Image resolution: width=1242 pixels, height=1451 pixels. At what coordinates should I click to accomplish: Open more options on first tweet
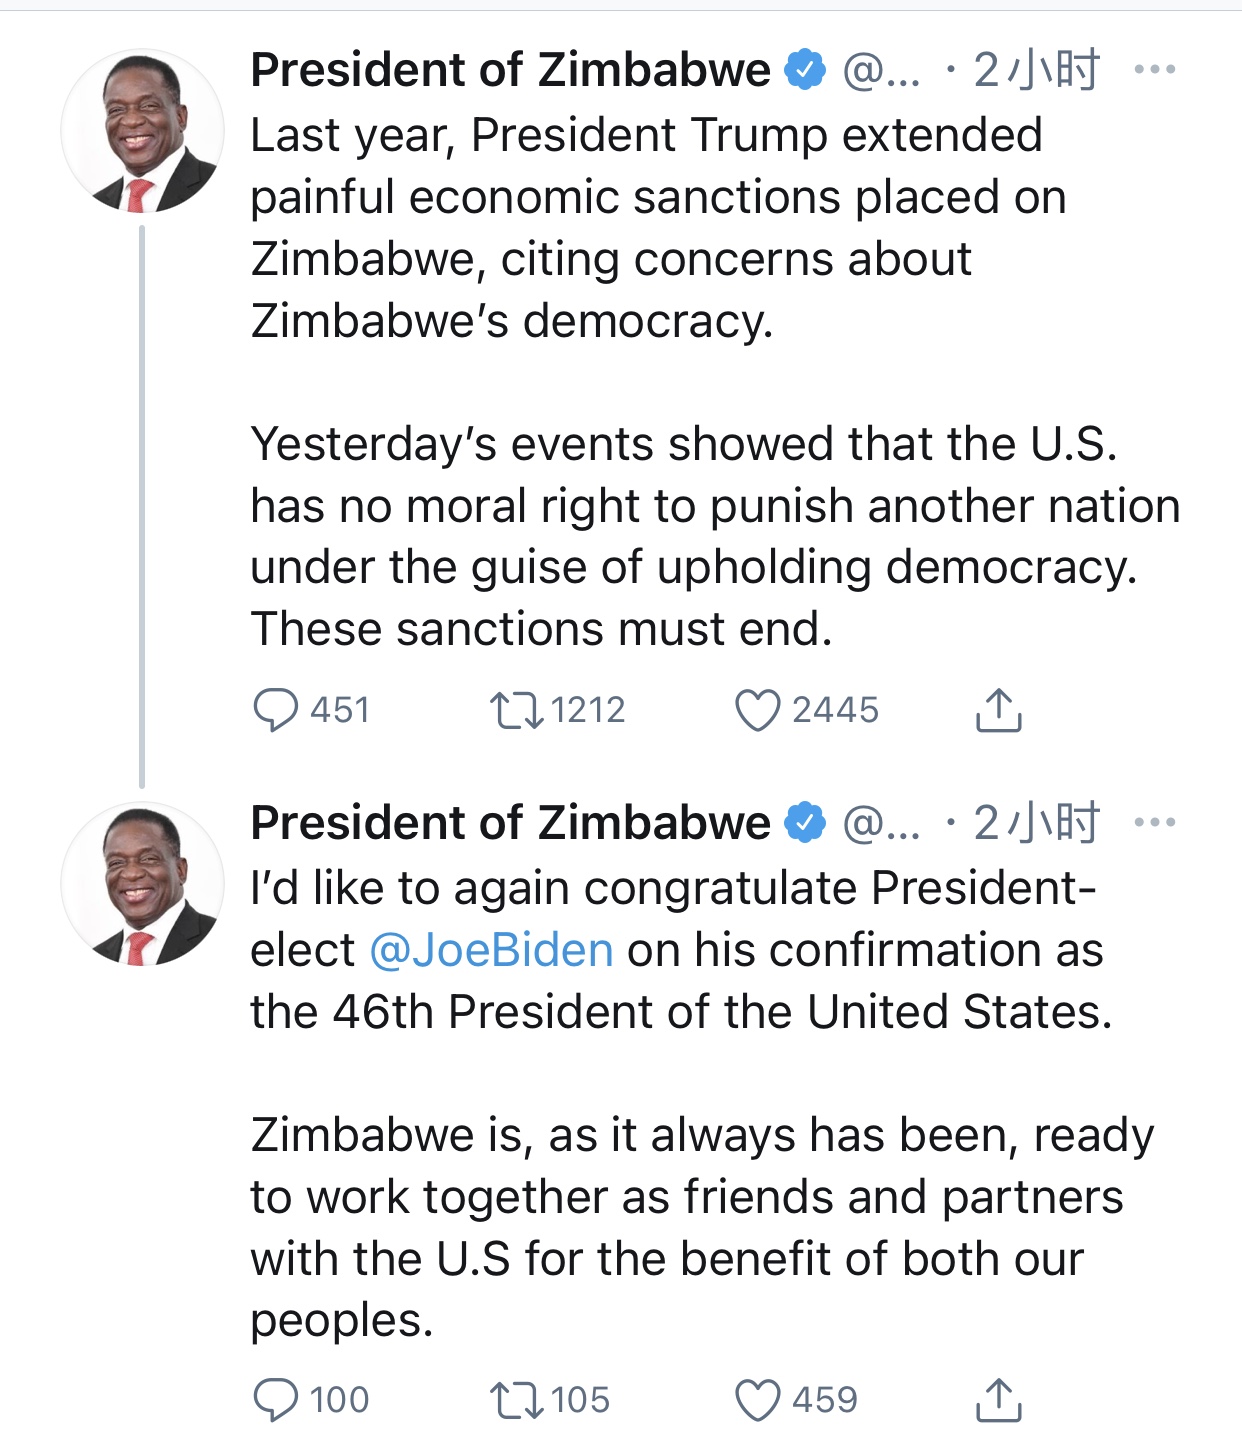pyautogui.click(x=1154, y=70)
